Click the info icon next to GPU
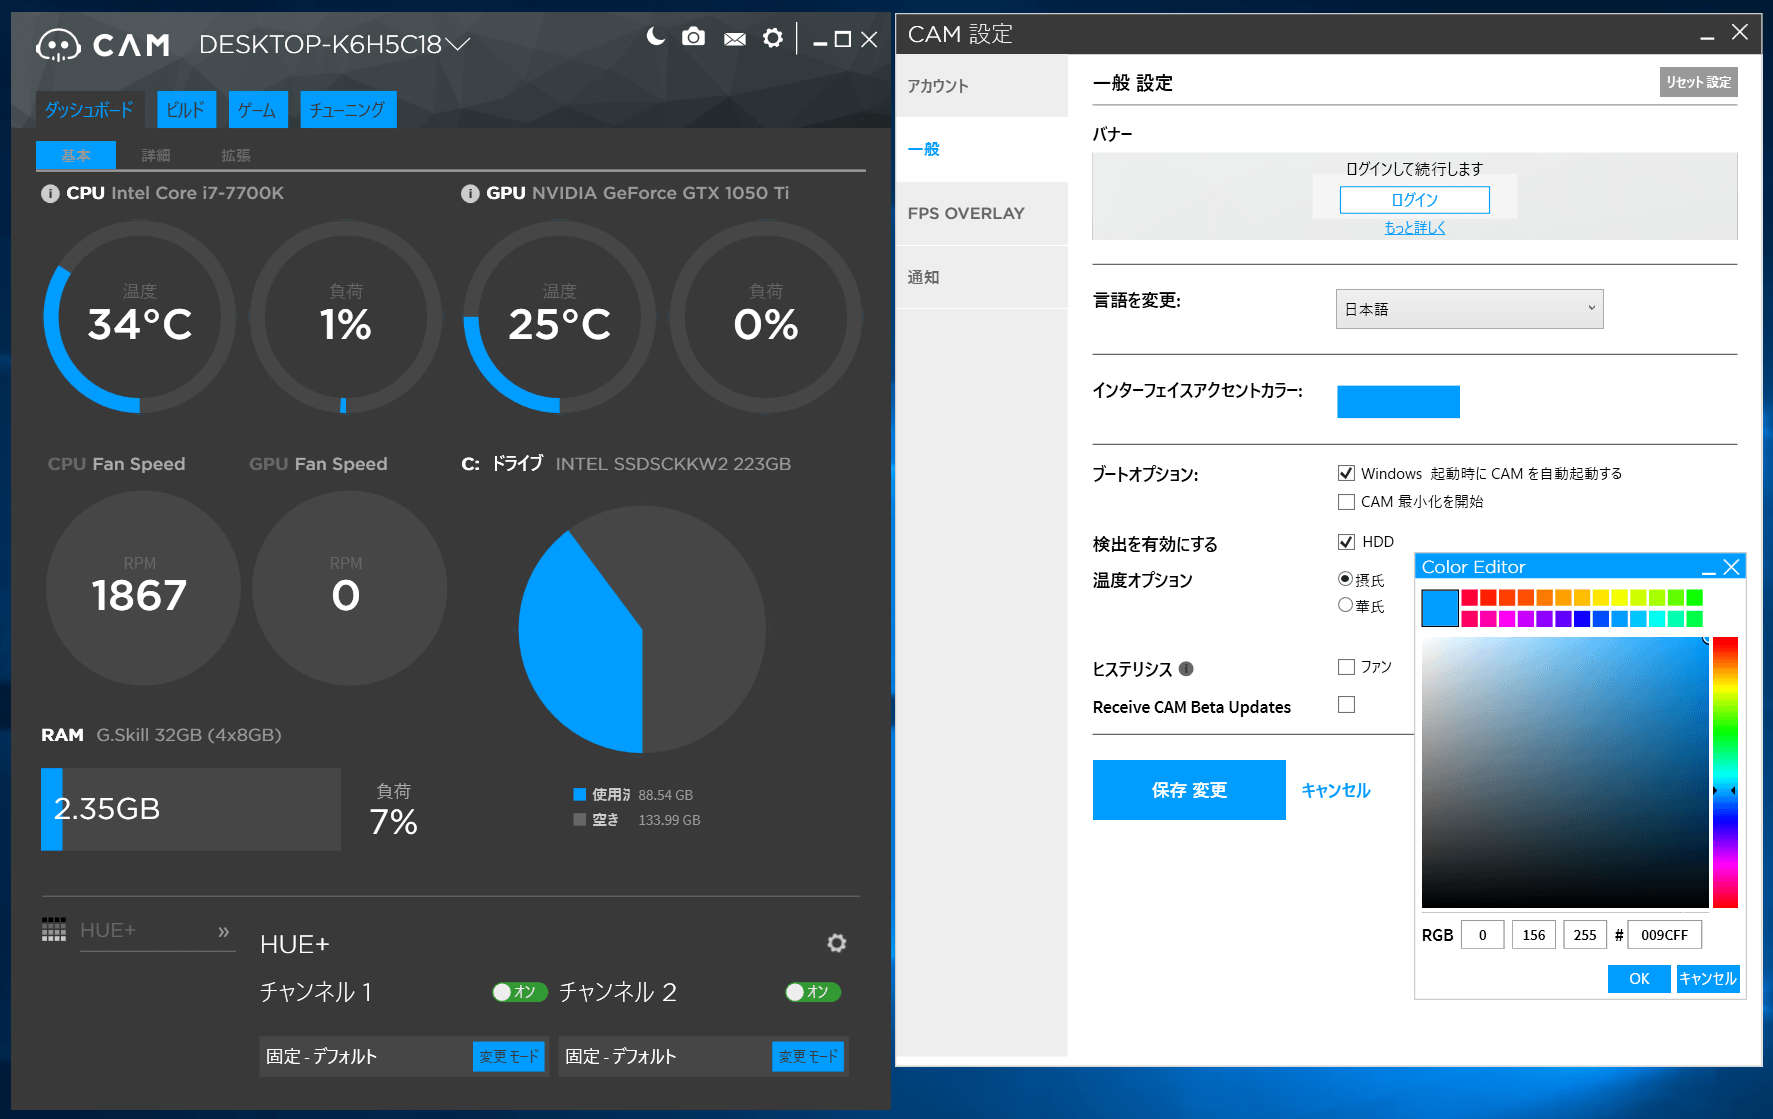Screen dimensions: 1773x1119 (470, 194)
